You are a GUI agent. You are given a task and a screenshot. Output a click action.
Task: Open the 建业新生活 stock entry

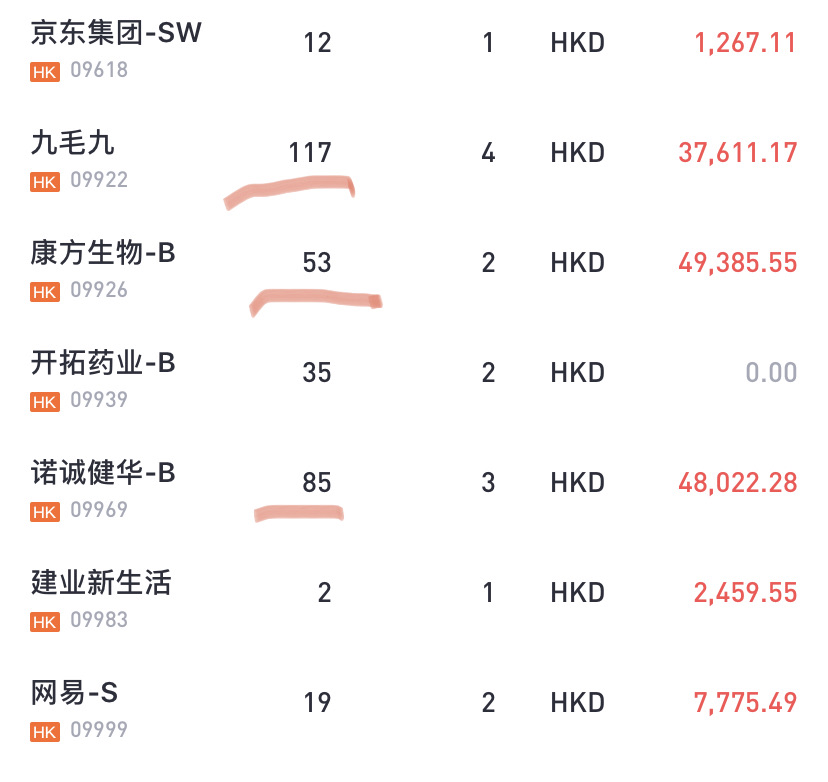click(101, 582)
